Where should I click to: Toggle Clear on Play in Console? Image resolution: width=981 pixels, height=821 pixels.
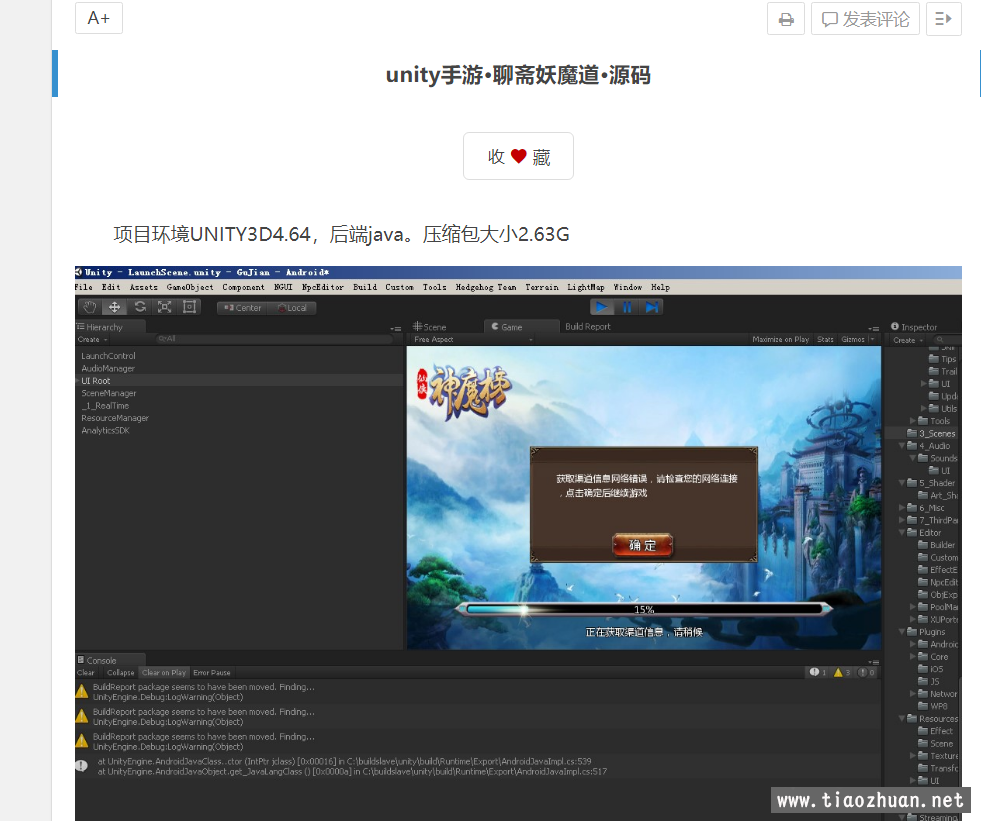164,673
